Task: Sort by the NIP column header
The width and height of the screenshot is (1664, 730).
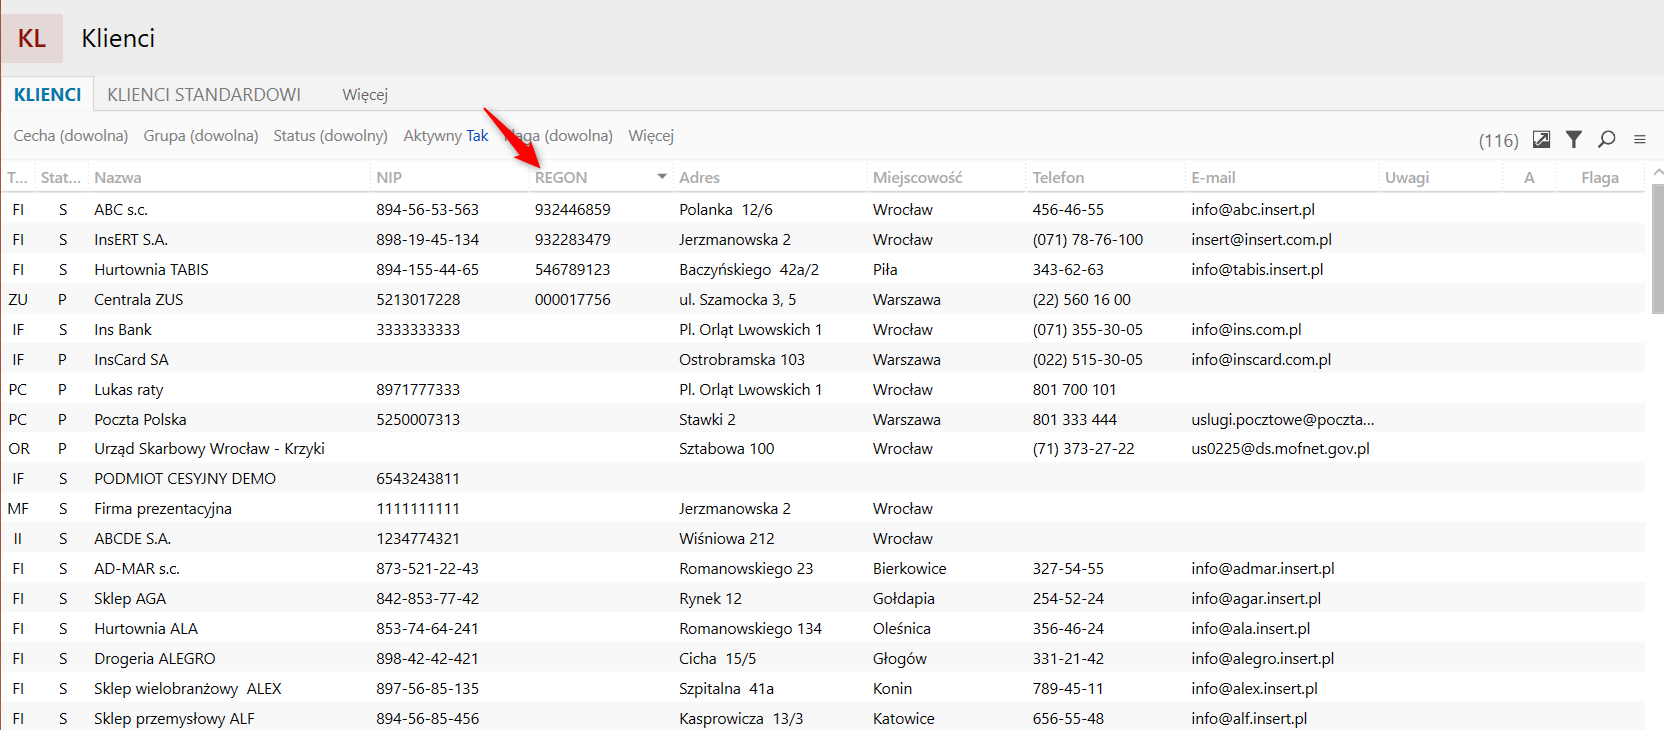Action: point(389,178)
